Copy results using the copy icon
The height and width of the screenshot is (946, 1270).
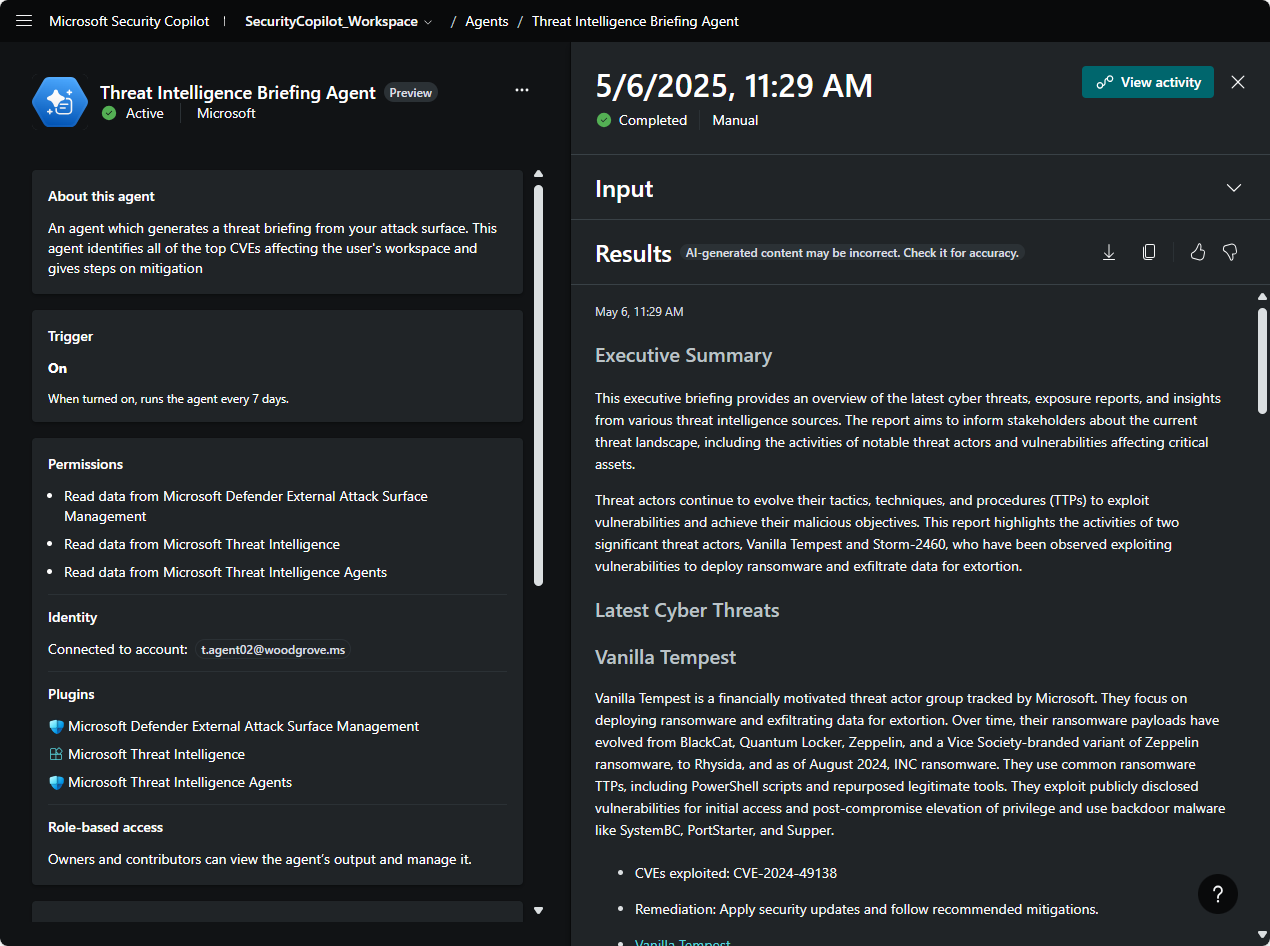1149,253
